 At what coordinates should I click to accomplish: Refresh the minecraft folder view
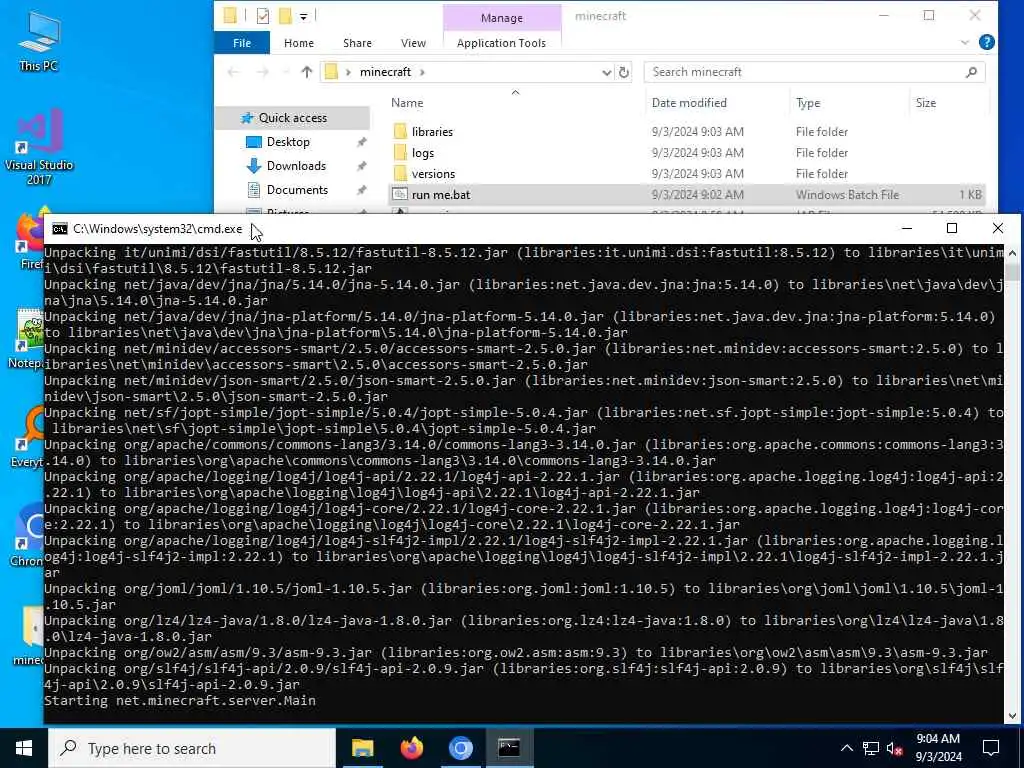[x=624, y=72]
